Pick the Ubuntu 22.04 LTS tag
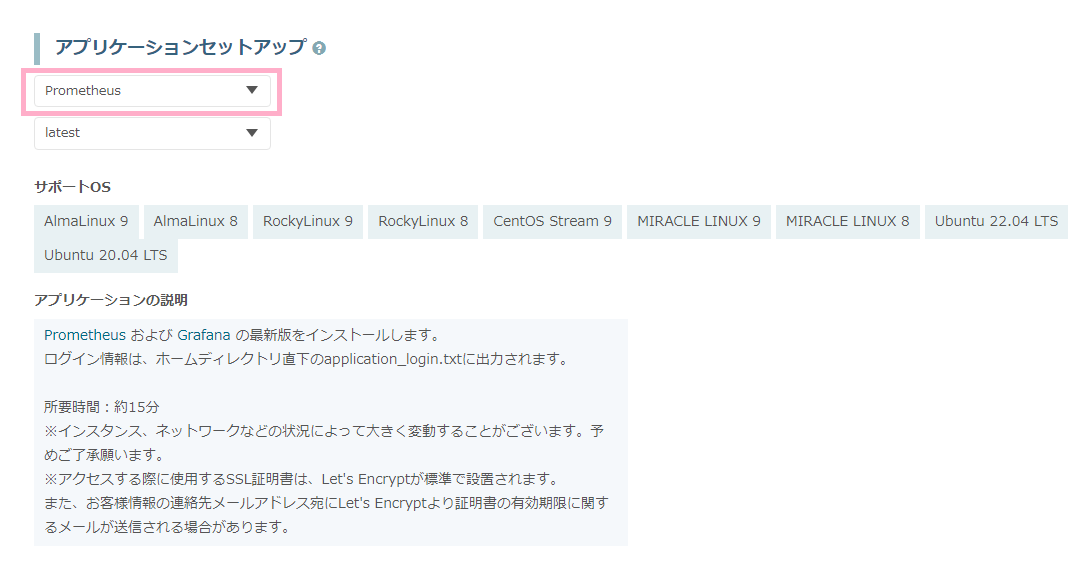Screen dimensions: 1076x584 pos(996,221)
